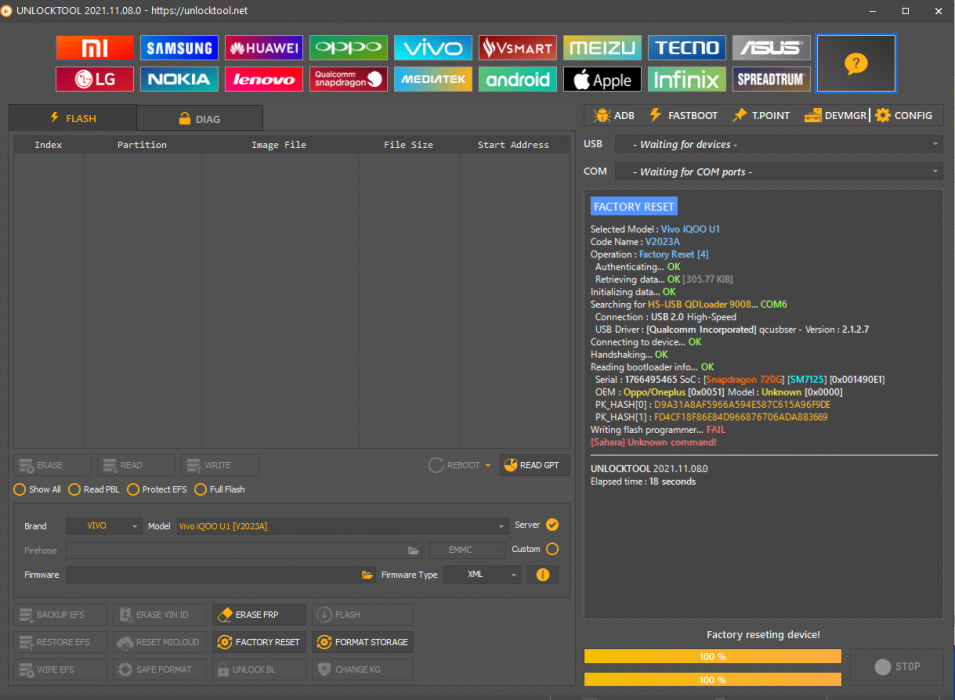Click the Image File column header
The image size is (955, 700).
tap(279, 145)
